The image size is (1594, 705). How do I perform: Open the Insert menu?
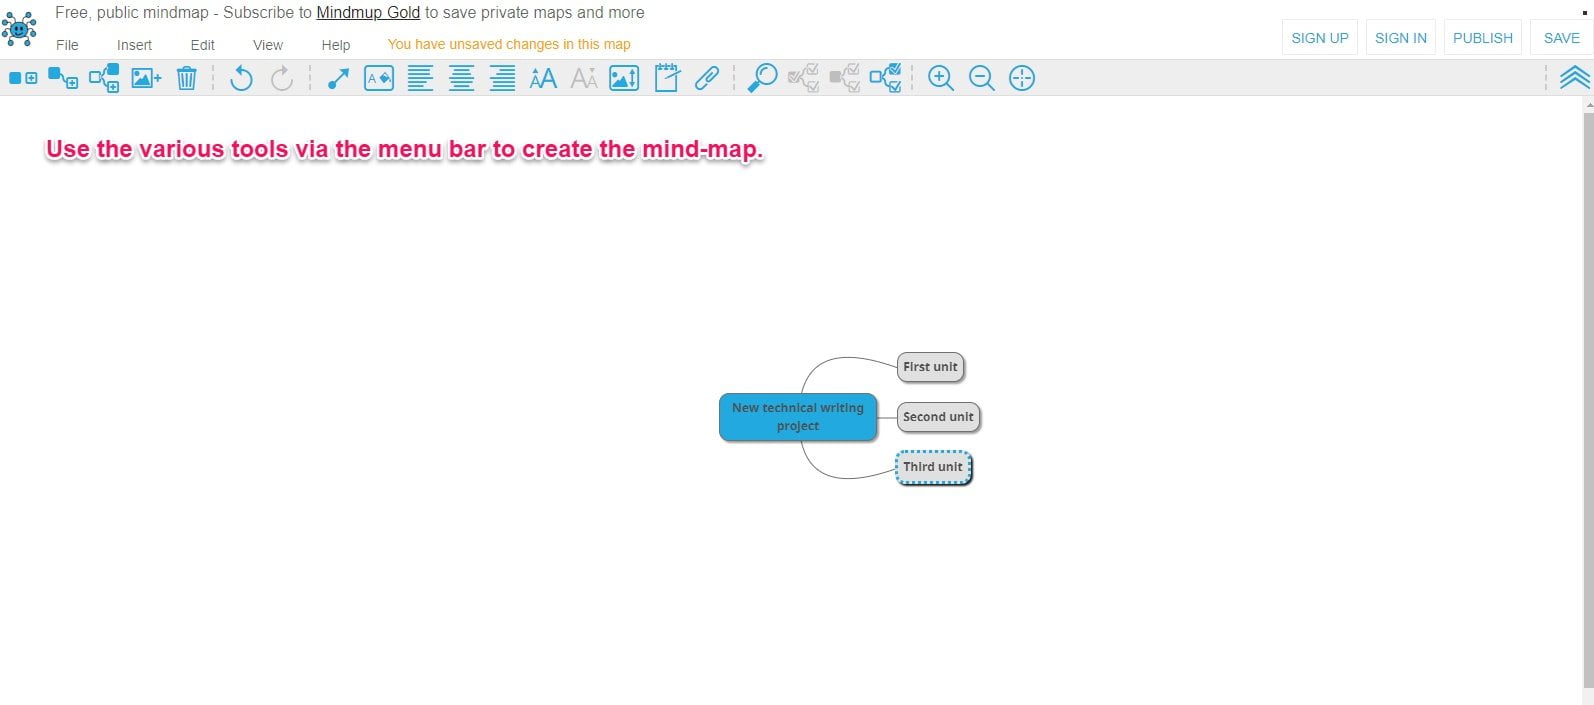pyautogui.click(x=134, y=45)
